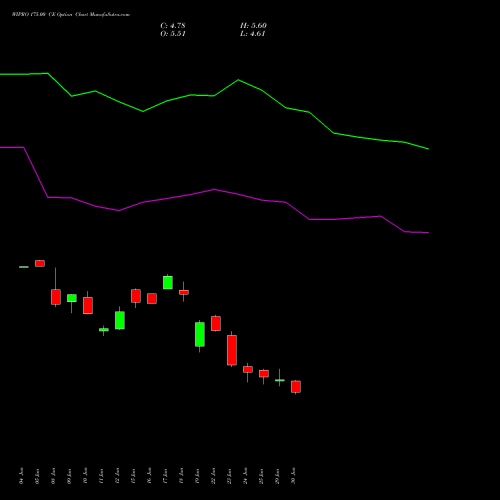Click the open value "O: 5.51"
The image size is (500, 500).
tap(173, 34)
